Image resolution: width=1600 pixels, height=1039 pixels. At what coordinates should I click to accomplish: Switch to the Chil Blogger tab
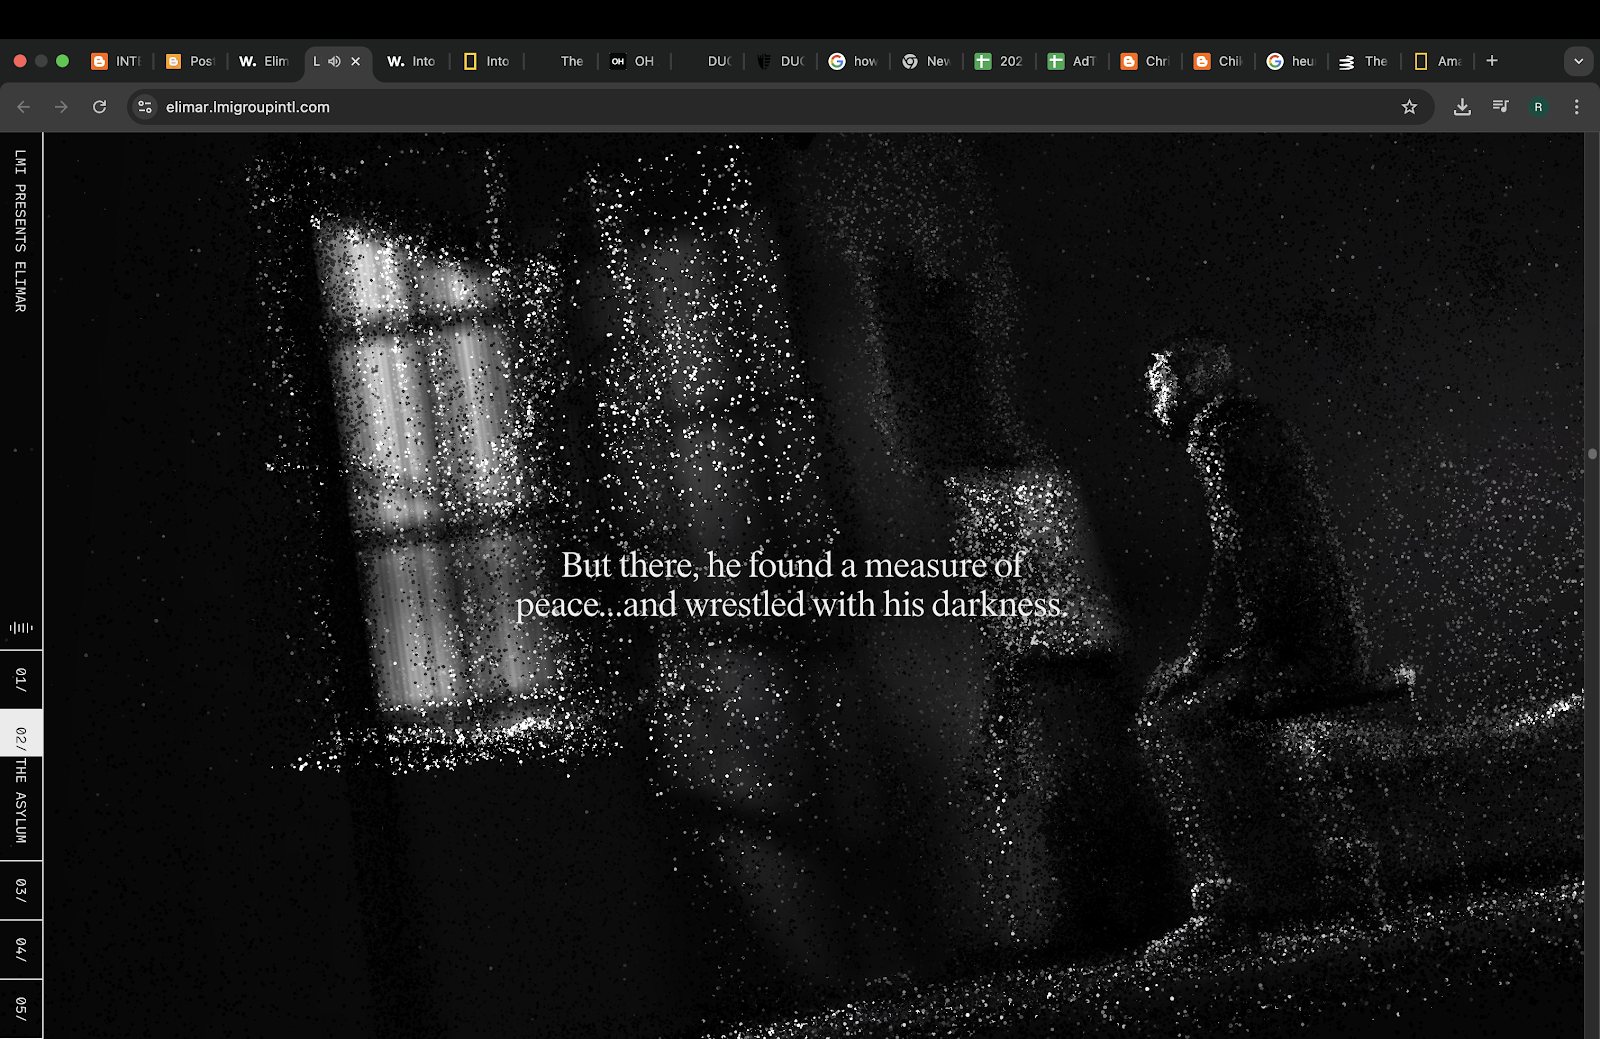coord(1218,61)
